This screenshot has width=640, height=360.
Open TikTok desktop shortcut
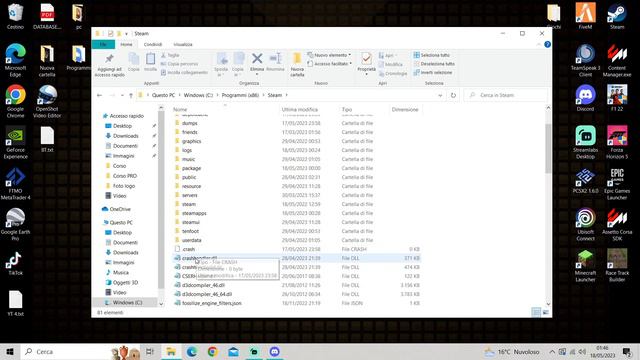[16, 263]
